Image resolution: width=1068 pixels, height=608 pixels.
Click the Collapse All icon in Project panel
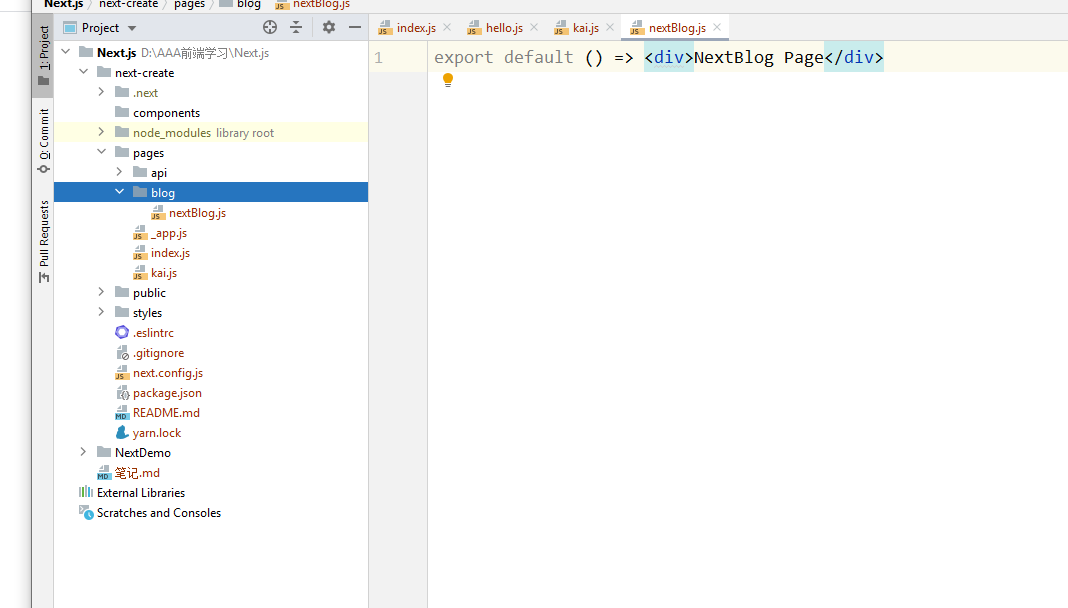(x=296, y=27)
